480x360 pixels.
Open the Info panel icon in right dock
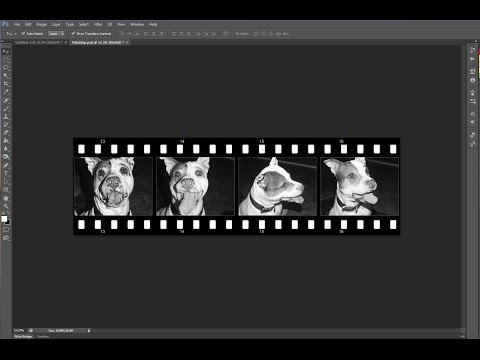click(x=472, y=80)
